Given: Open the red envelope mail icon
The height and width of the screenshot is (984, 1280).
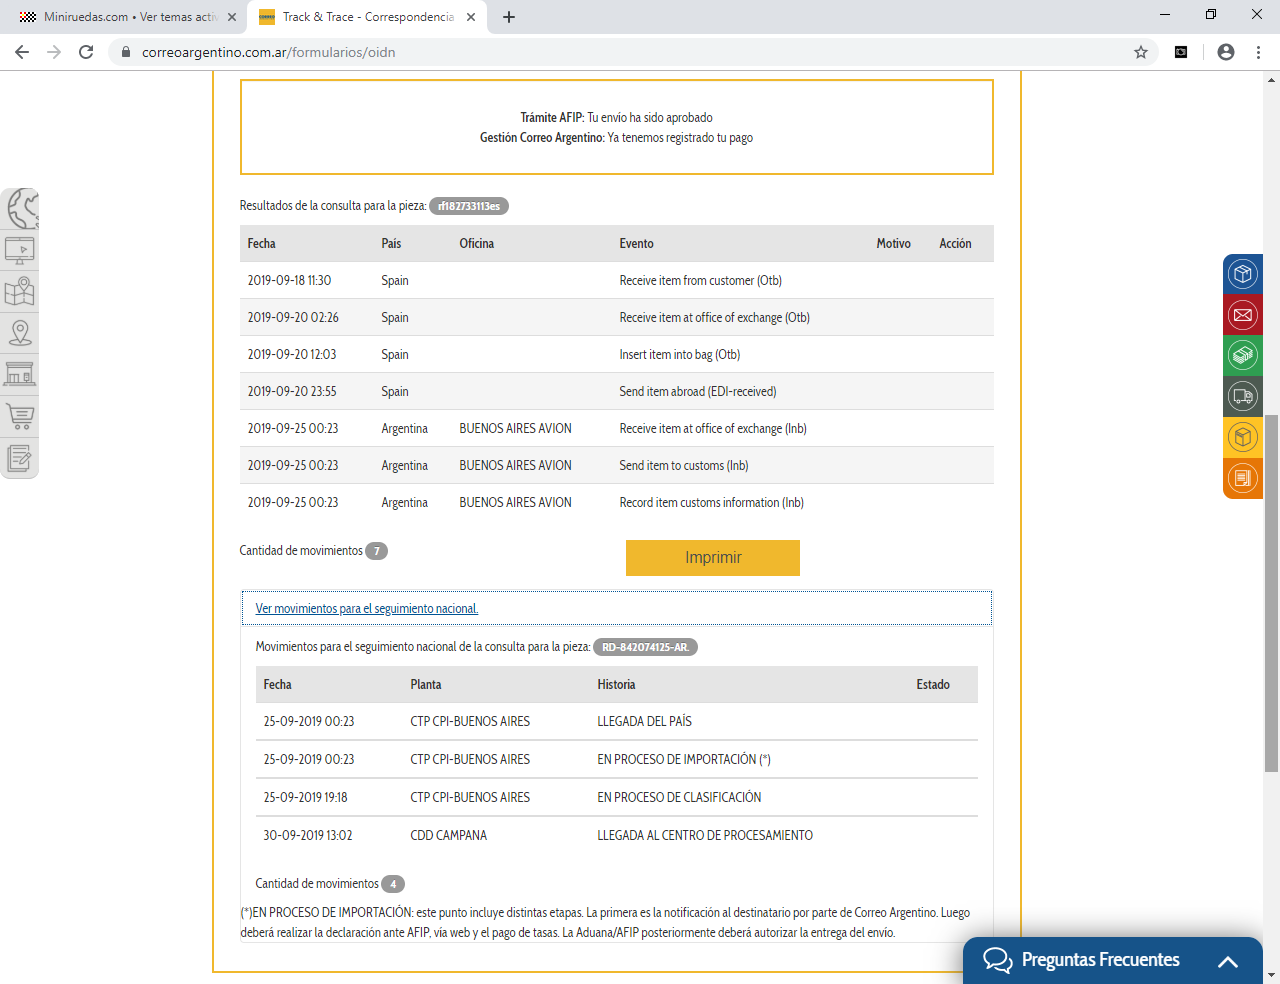Looking at the screenshot, I should click(1242, 315).
